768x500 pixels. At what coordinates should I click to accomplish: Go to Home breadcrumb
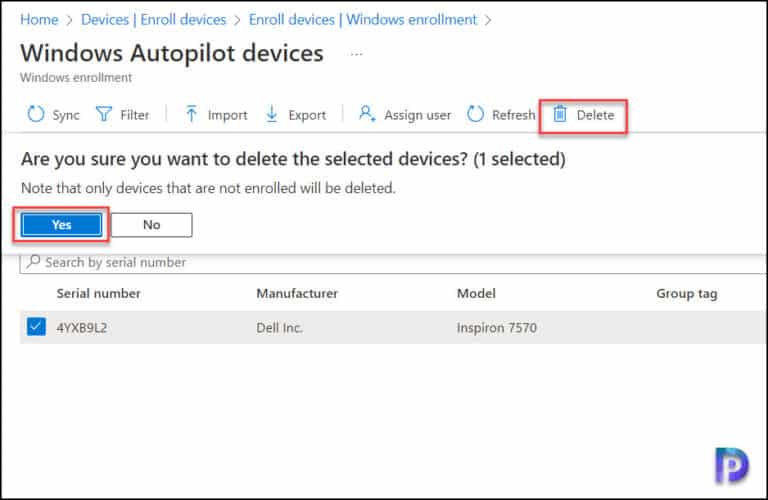[39, 20]
